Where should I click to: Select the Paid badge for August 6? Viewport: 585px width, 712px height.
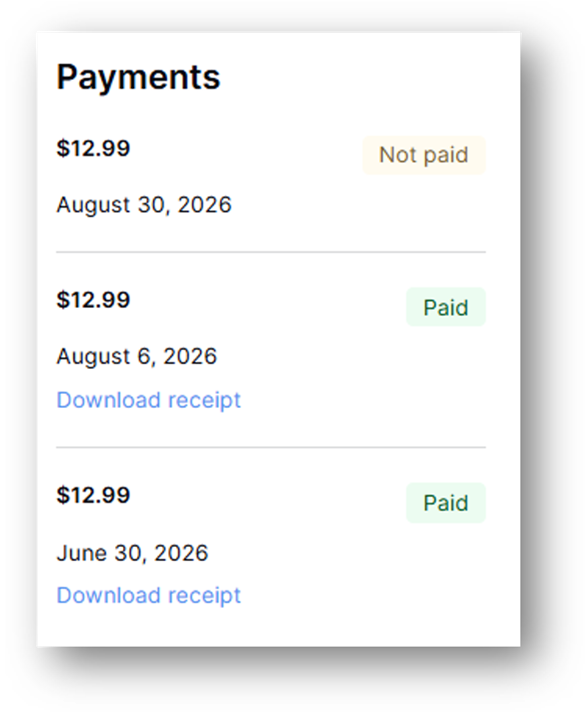point(446,307)
